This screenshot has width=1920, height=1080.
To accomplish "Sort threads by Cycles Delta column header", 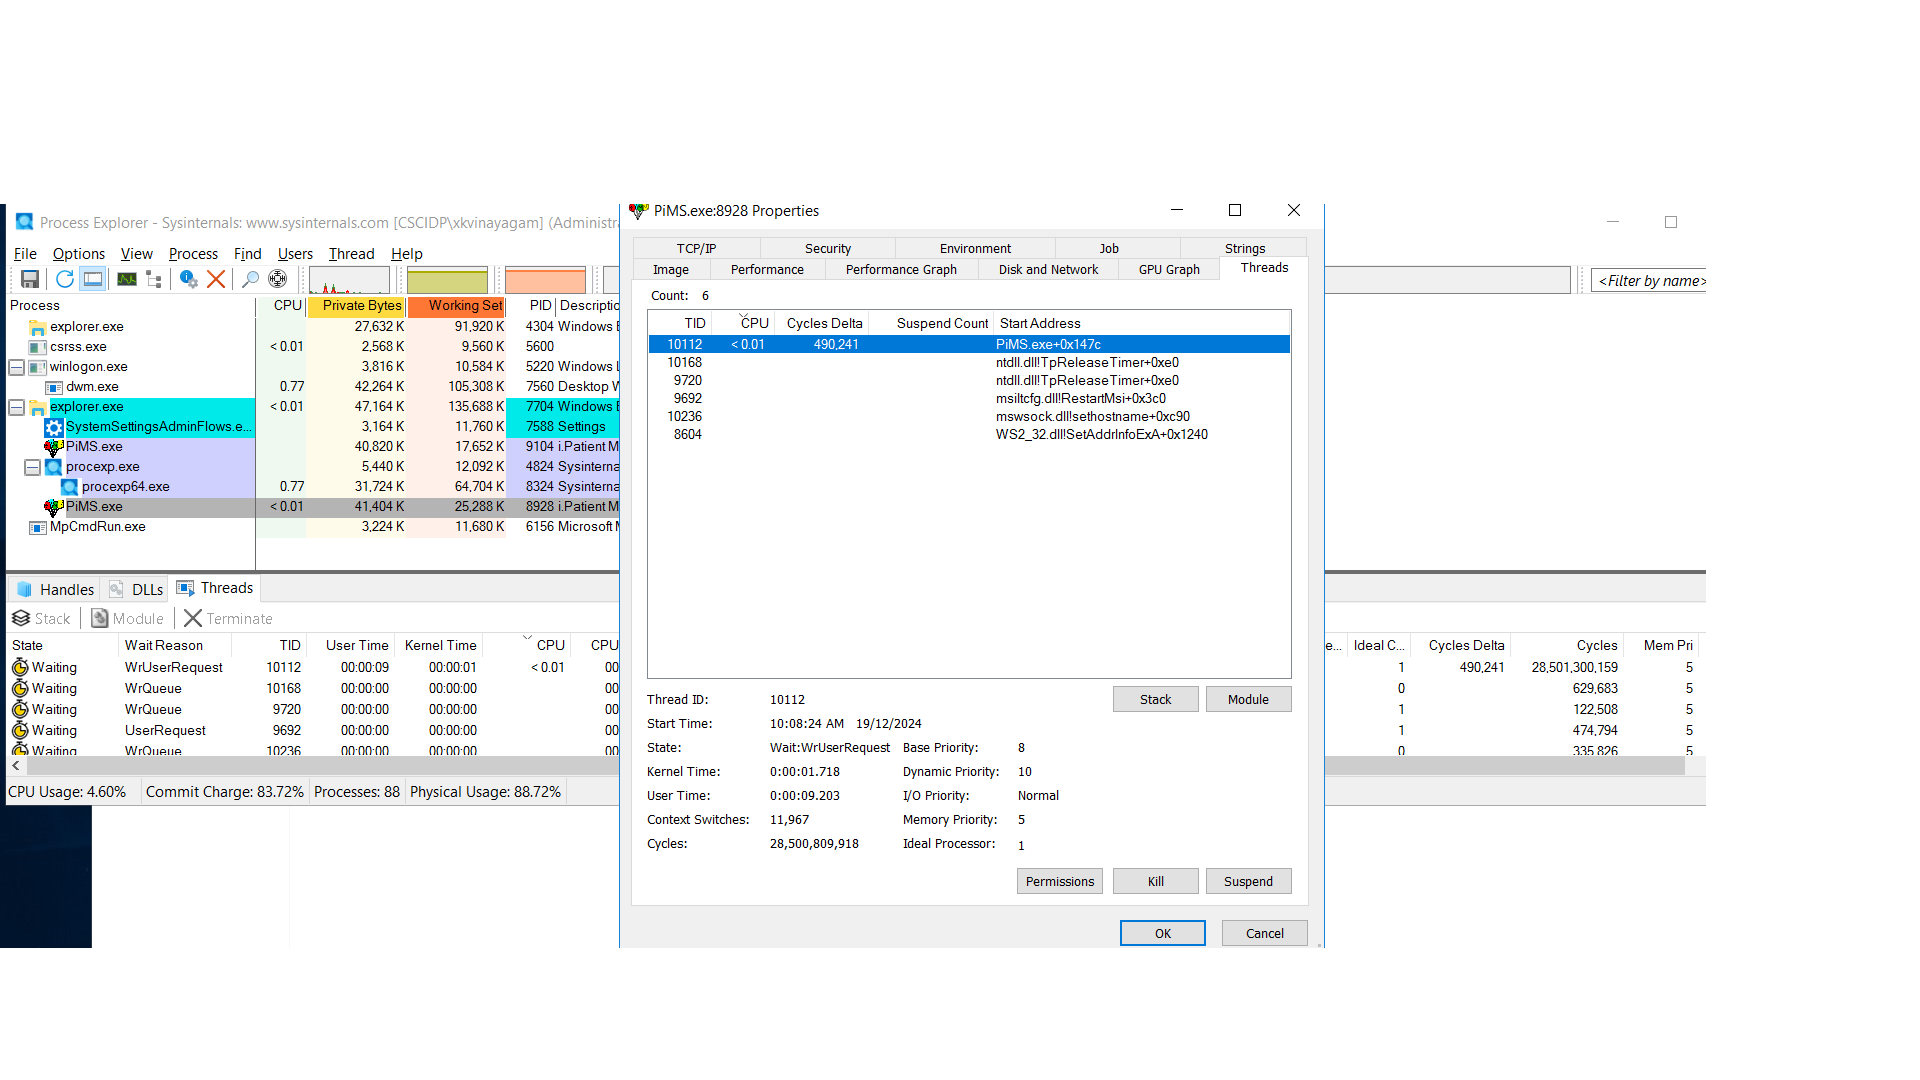I will [x=824, y=323].
